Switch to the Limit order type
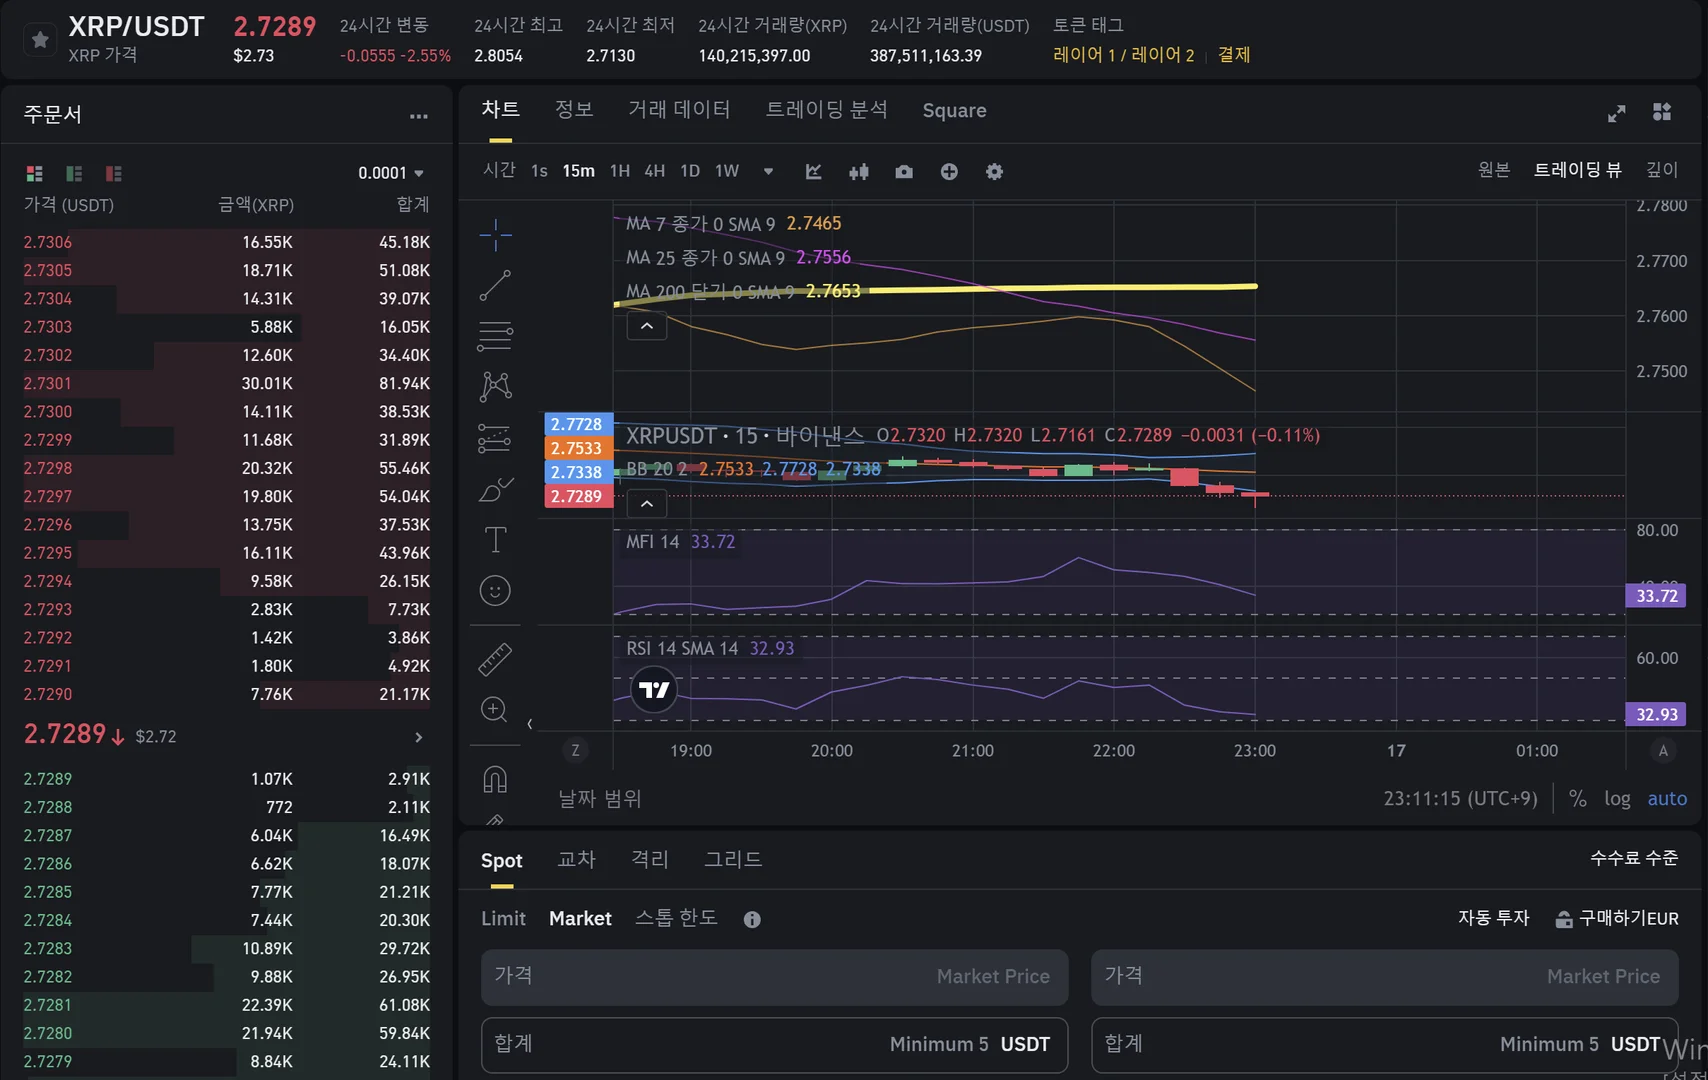The image size is (1708, 1080). tap(503, 918)
